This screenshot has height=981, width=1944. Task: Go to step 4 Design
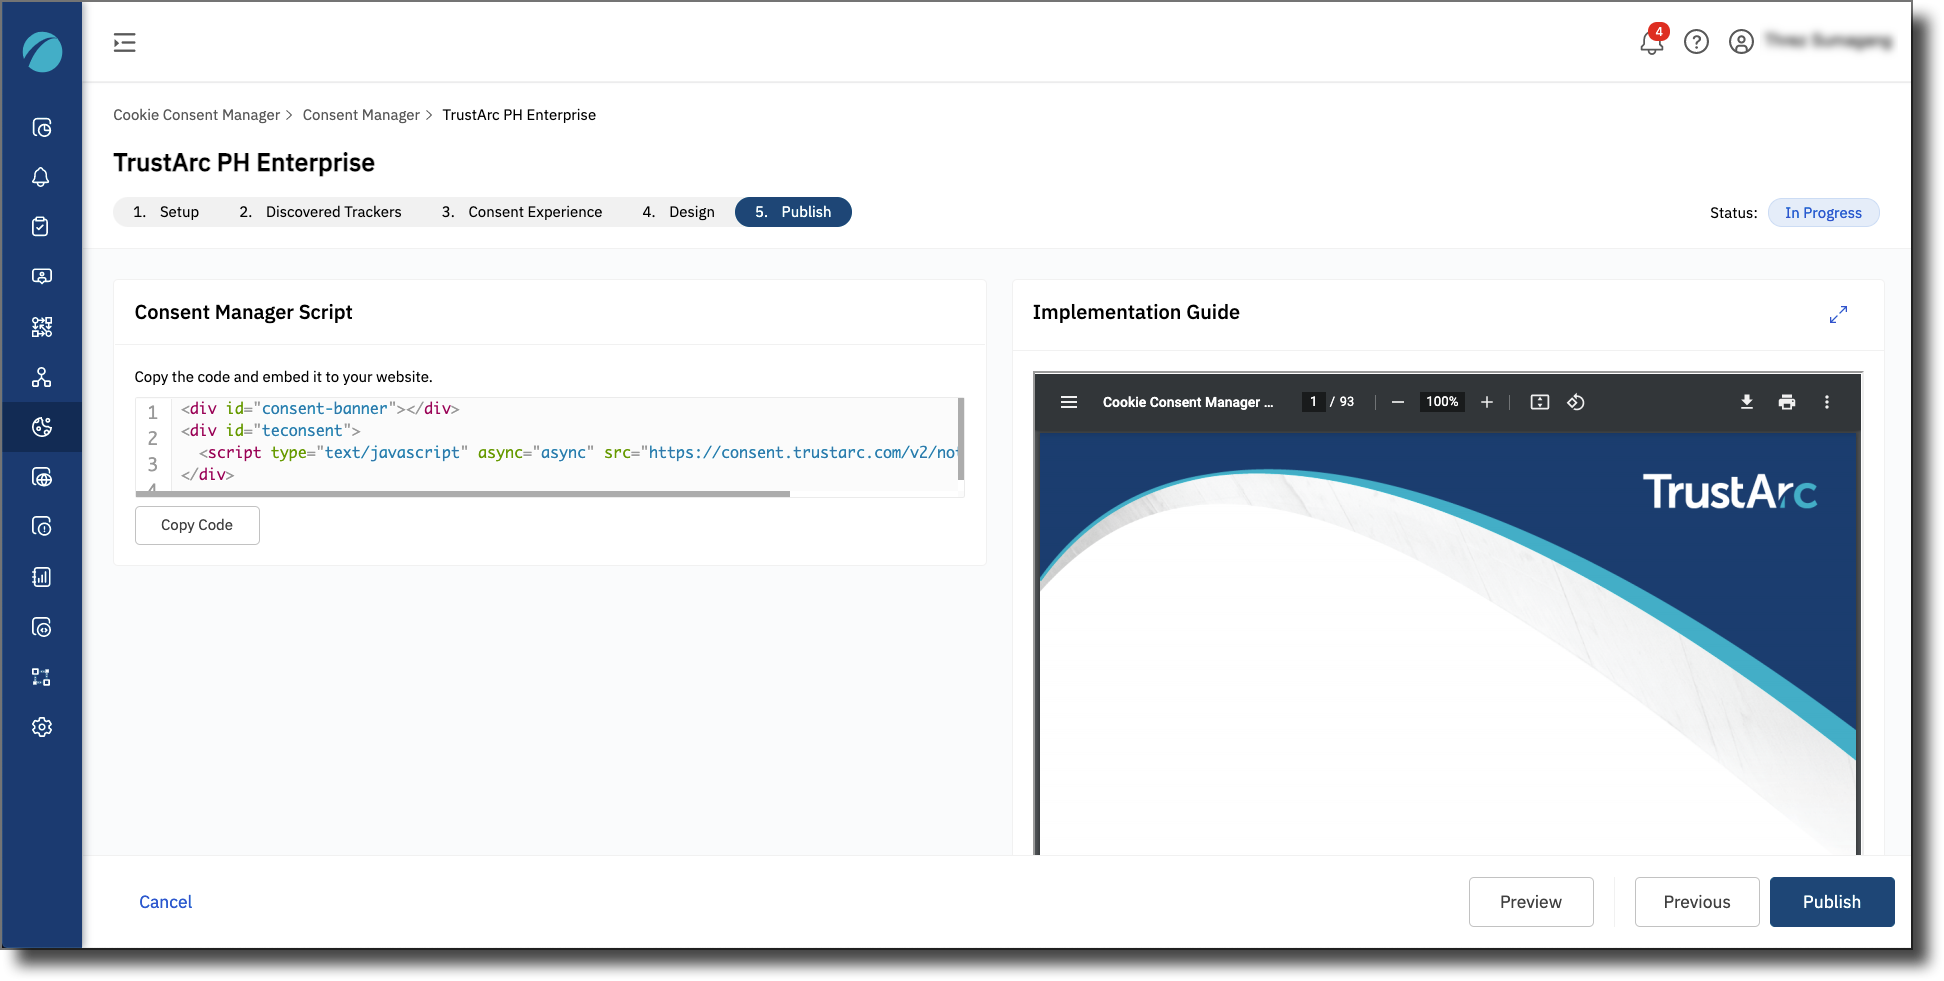(678, 212)
